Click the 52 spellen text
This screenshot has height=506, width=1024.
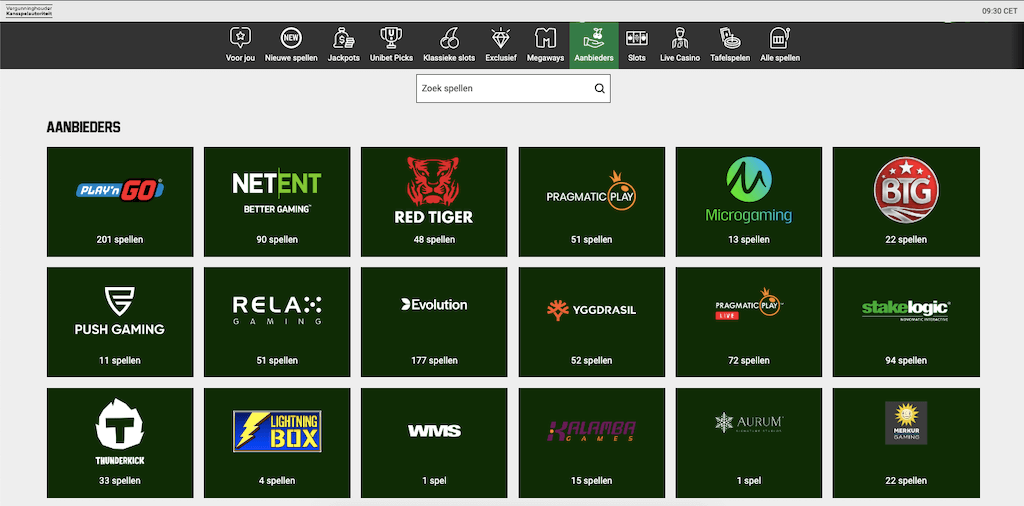pos(591,360)
